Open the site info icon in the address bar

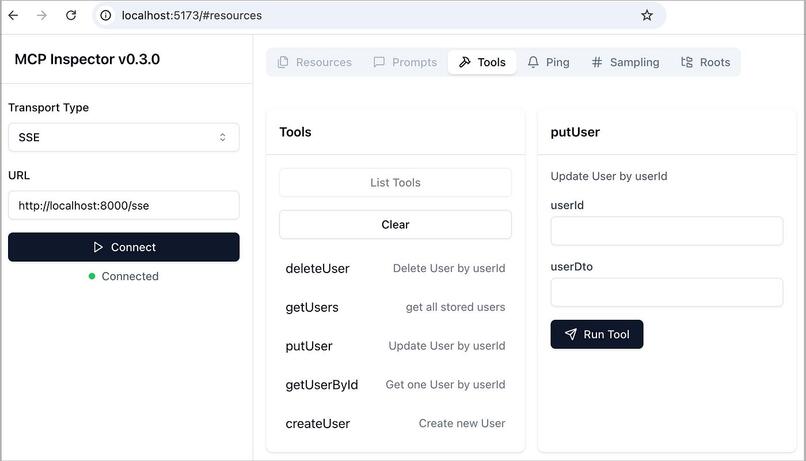tap(105, 15)
